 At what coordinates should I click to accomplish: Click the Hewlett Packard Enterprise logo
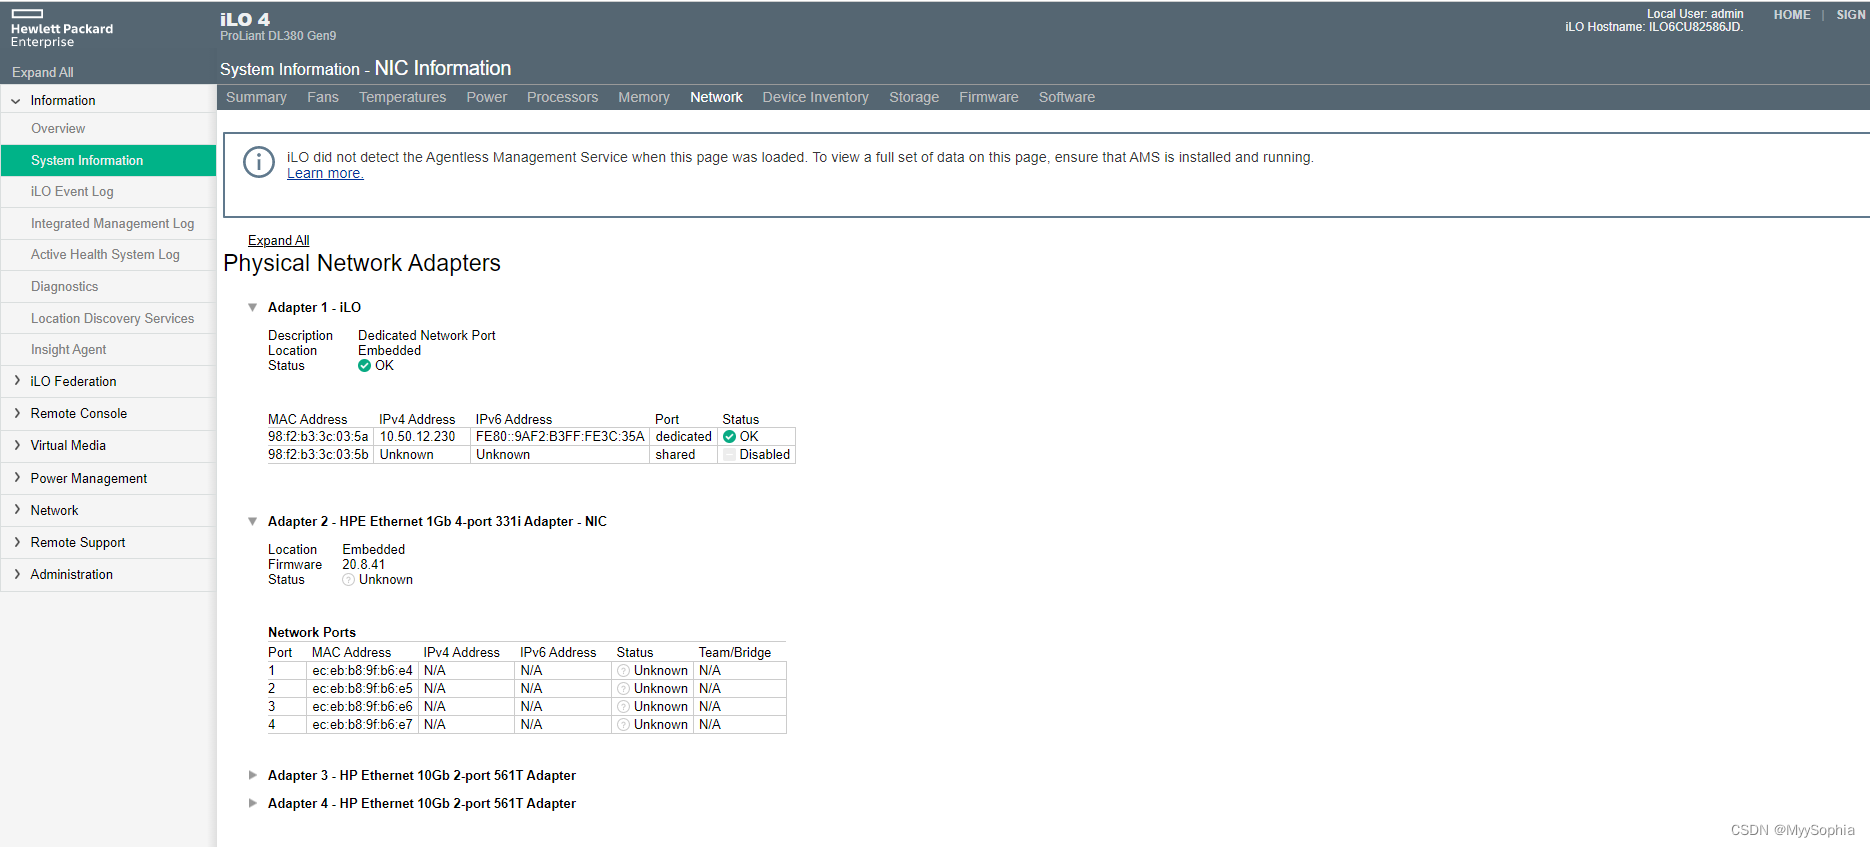[x=61, y=28]
